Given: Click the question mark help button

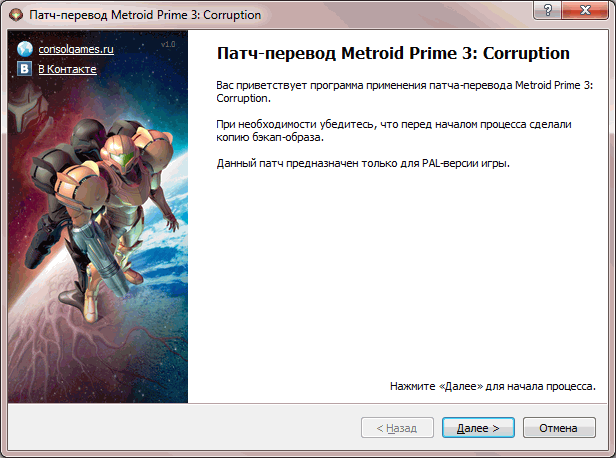Looking at the screenshot, I should (547, 10).
